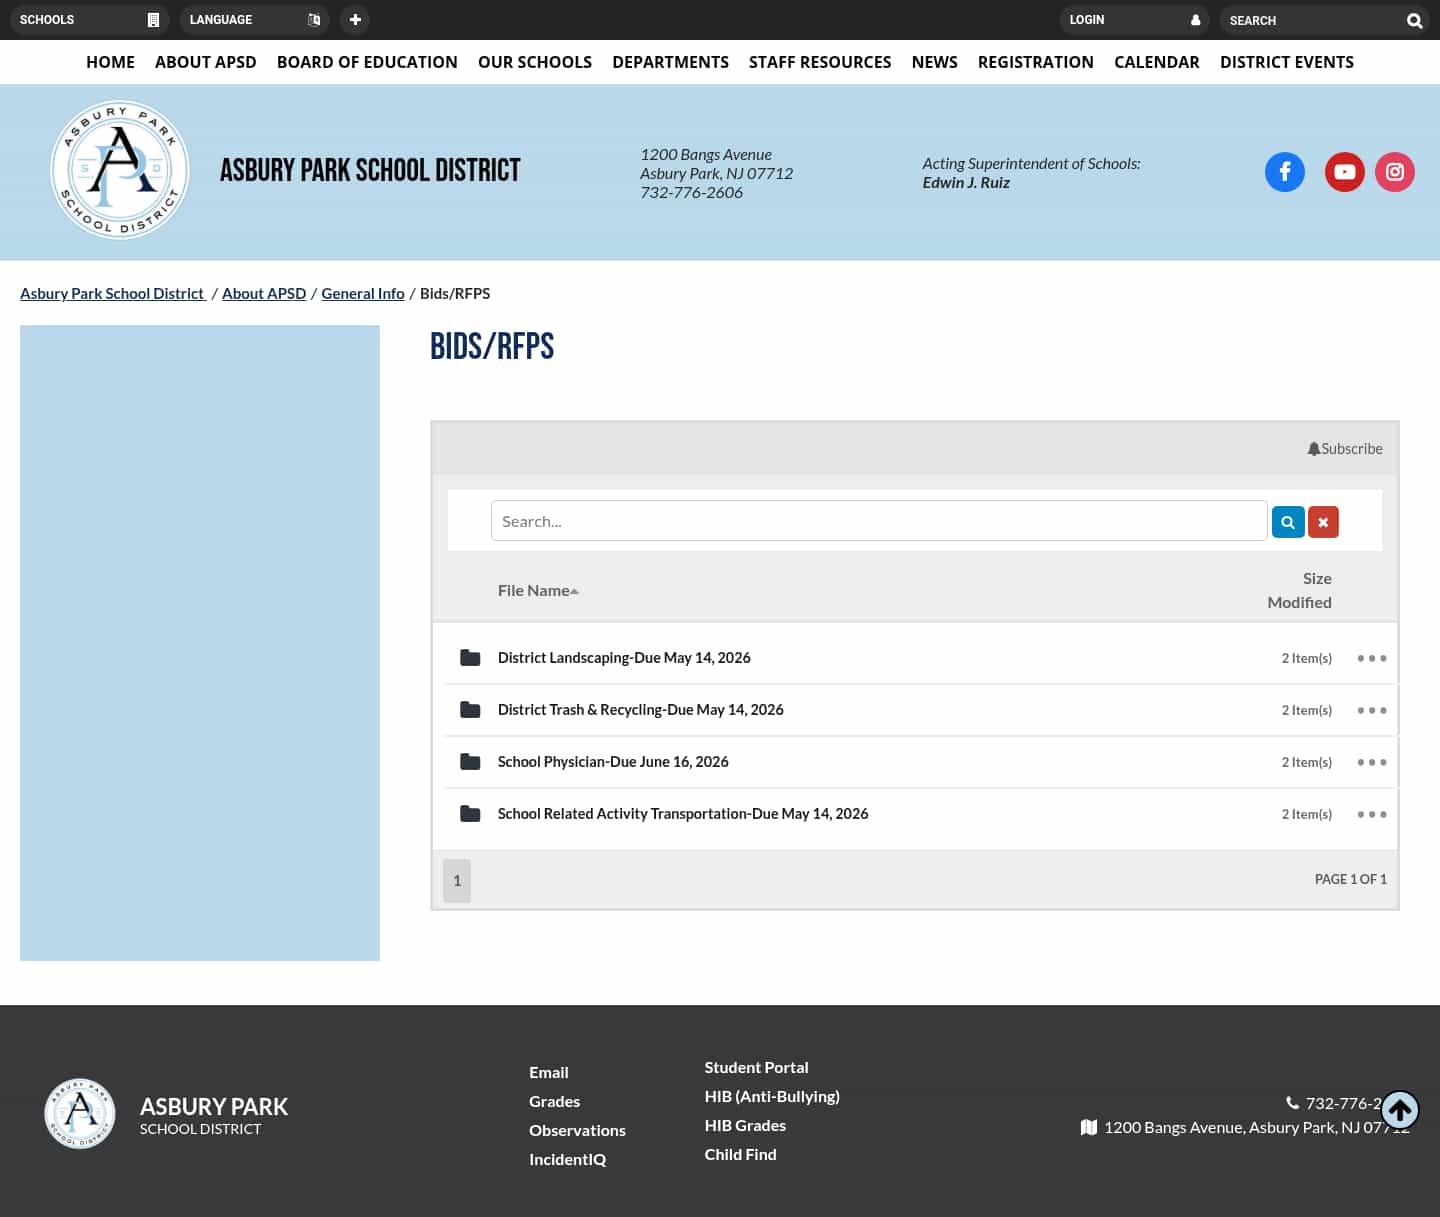
Task: Open the SCHOOLS dropdown in top bar
Action: tap(90, 20)
